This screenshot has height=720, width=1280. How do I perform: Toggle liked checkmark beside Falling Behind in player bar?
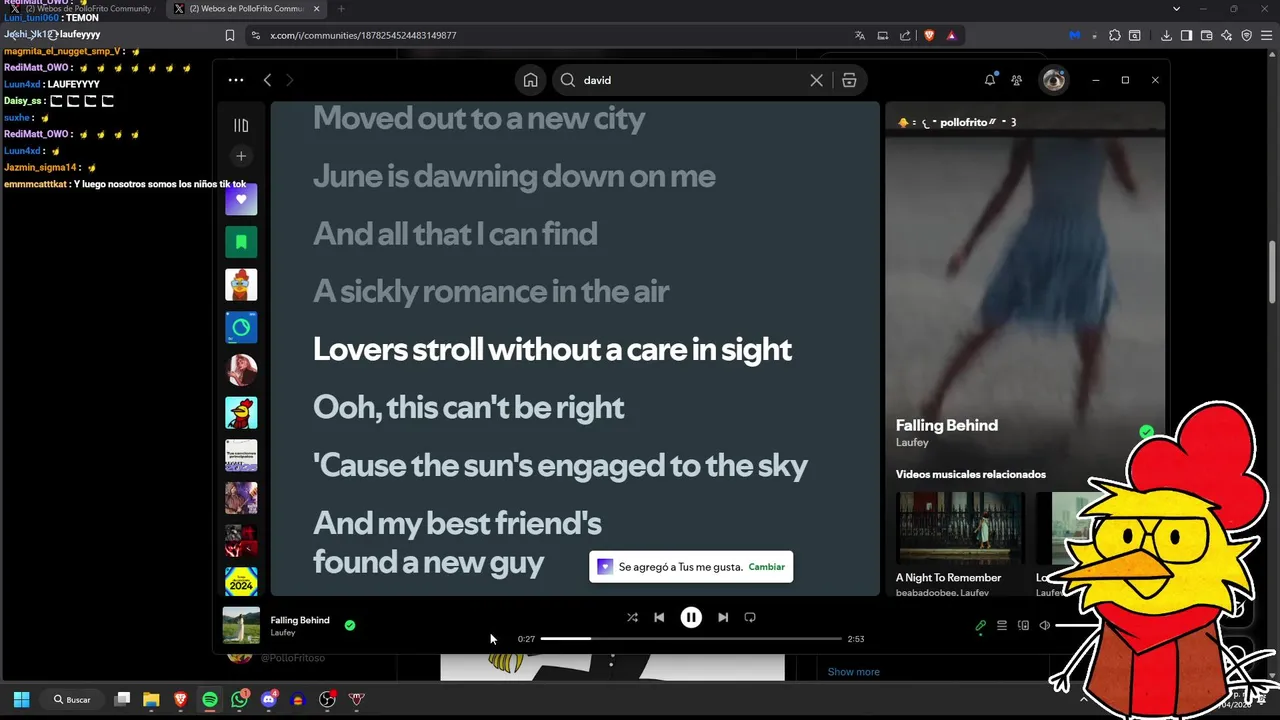point(350,625)
